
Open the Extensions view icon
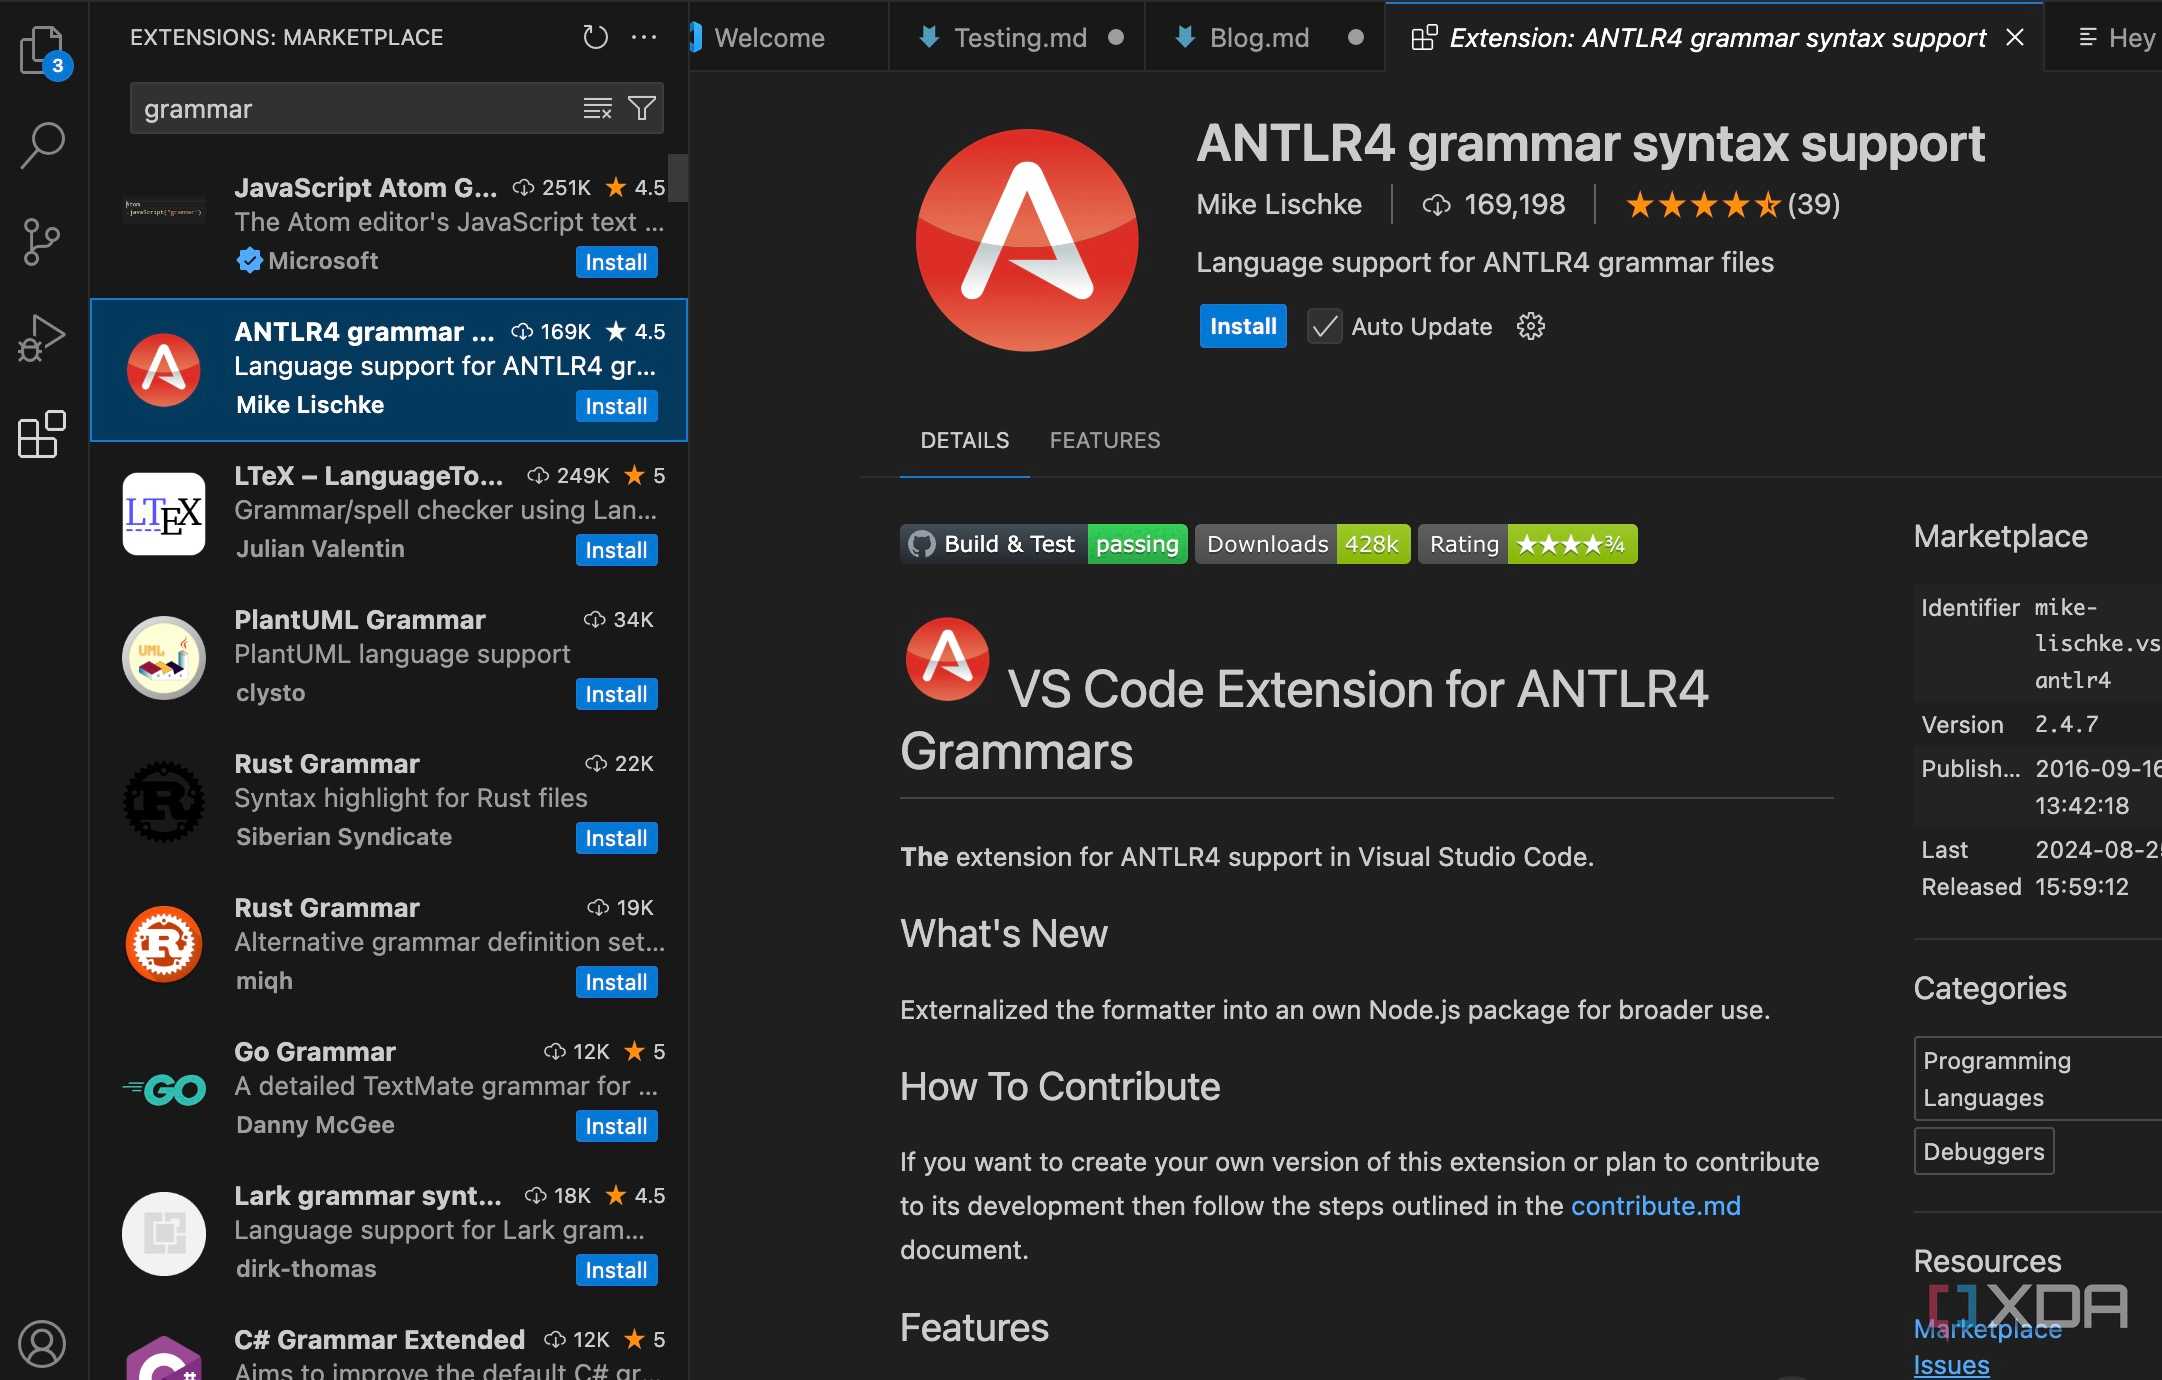[42, 435]
